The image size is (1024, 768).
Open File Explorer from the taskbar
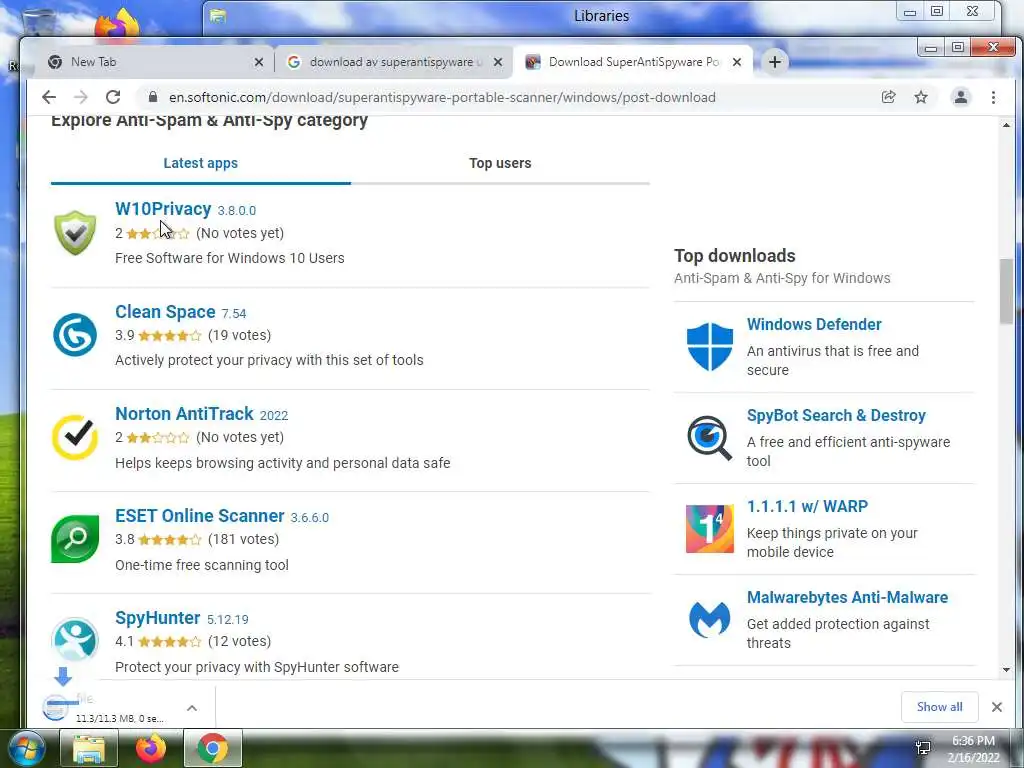tap(89, 749)
